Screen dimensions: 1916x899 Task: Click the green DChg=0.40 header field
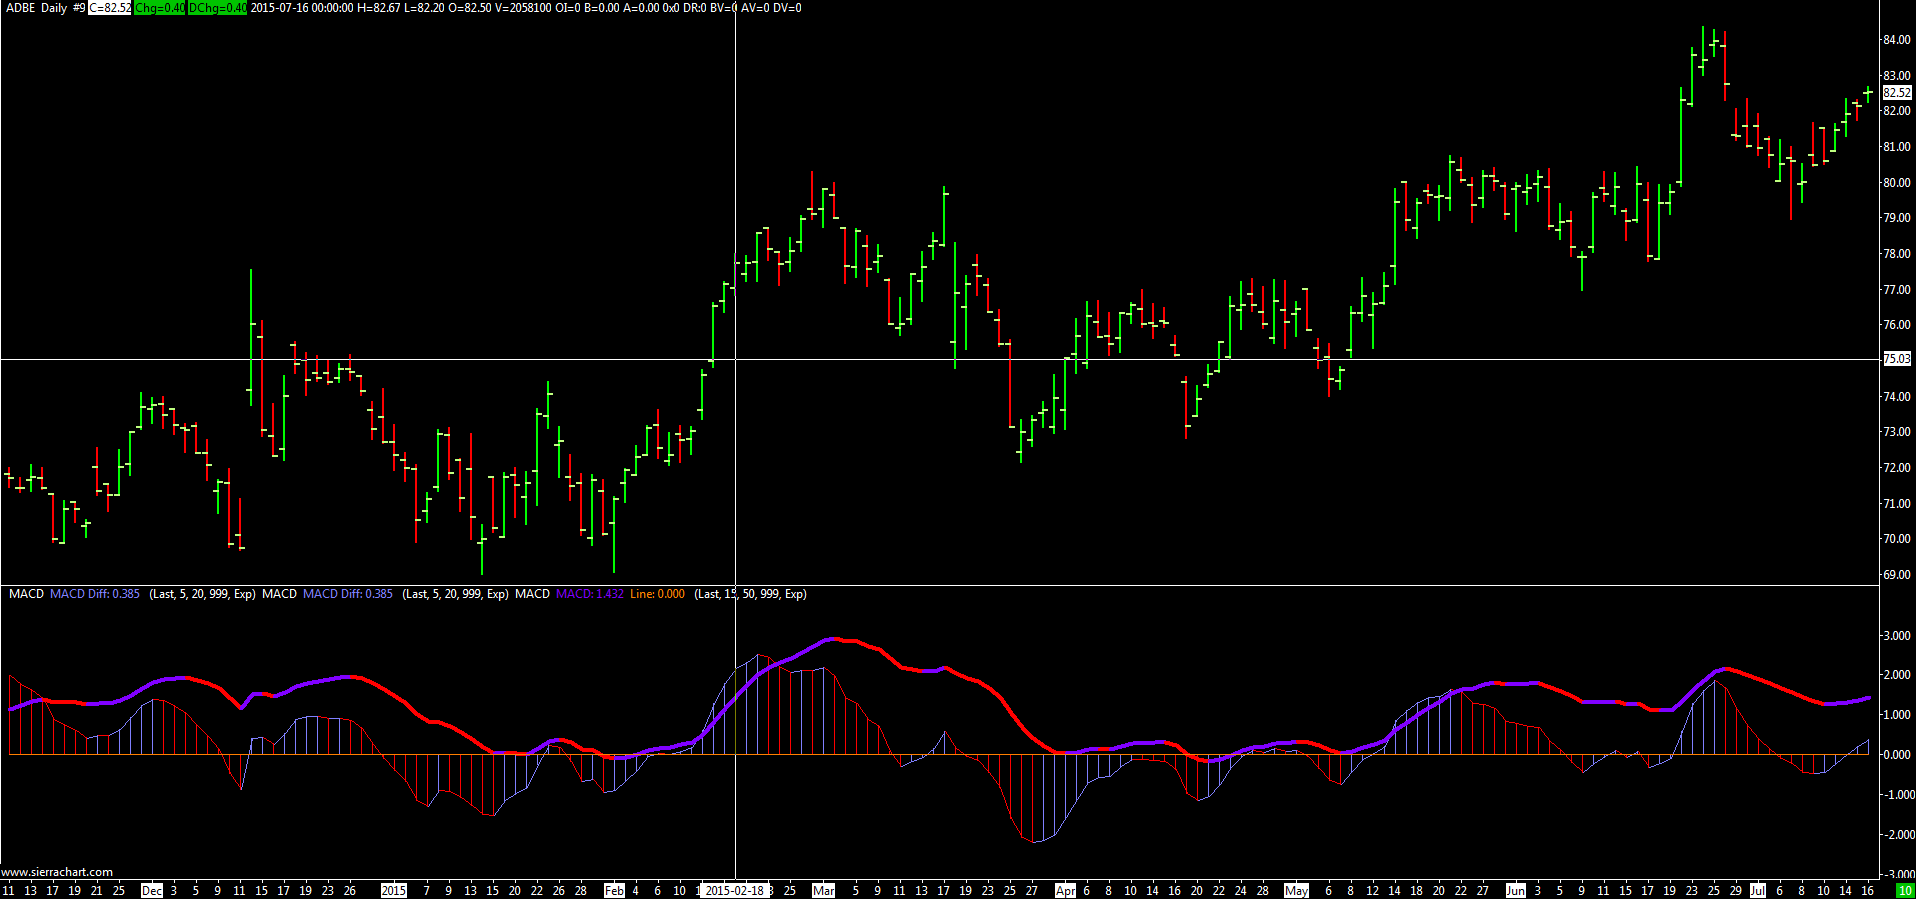[218, 8]
